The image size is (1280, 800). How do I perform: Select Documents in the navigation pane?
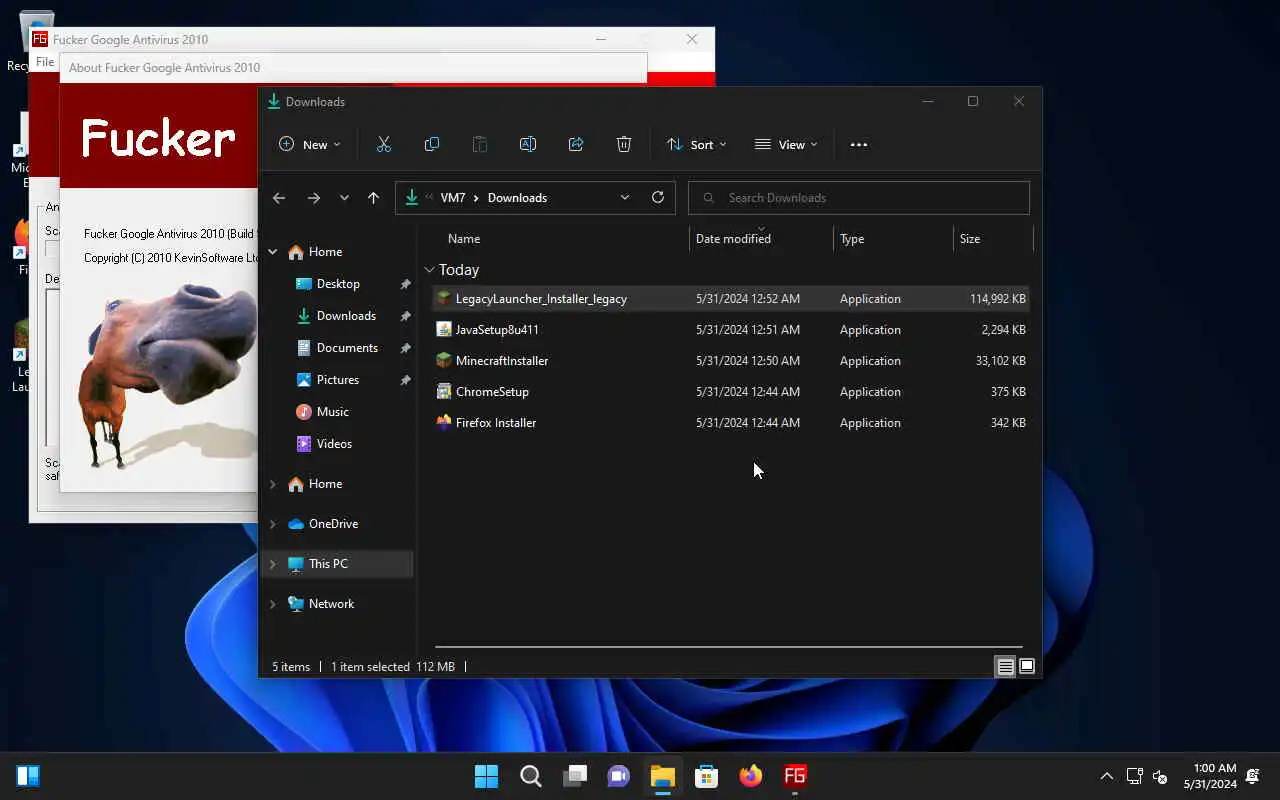click(x=347, y=348)
